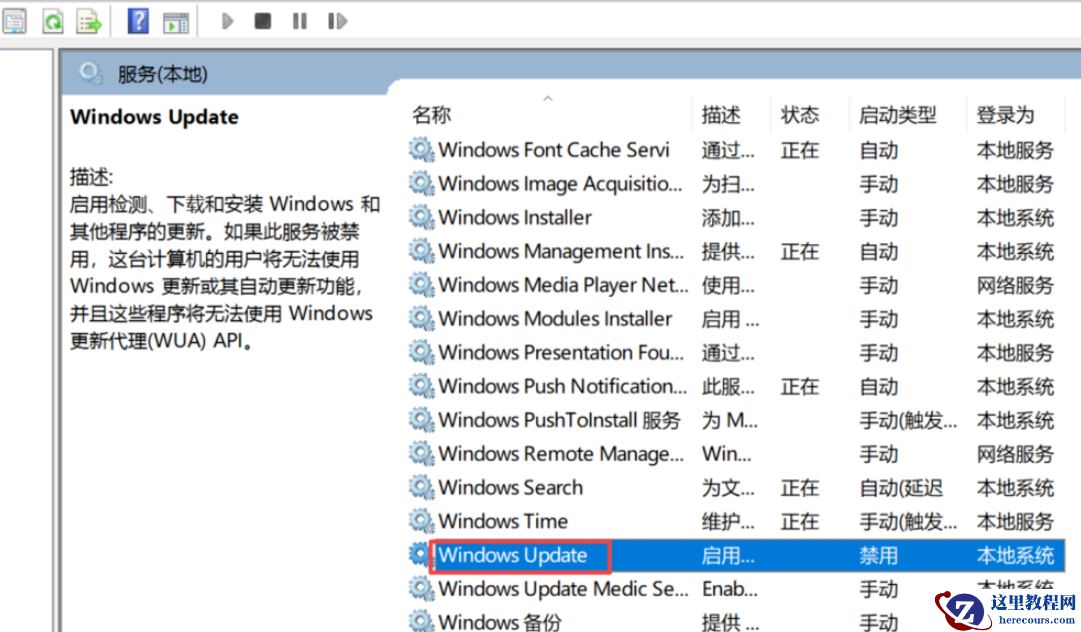
Task: Start the Windows Update service
Action: [x=227, y=20]
